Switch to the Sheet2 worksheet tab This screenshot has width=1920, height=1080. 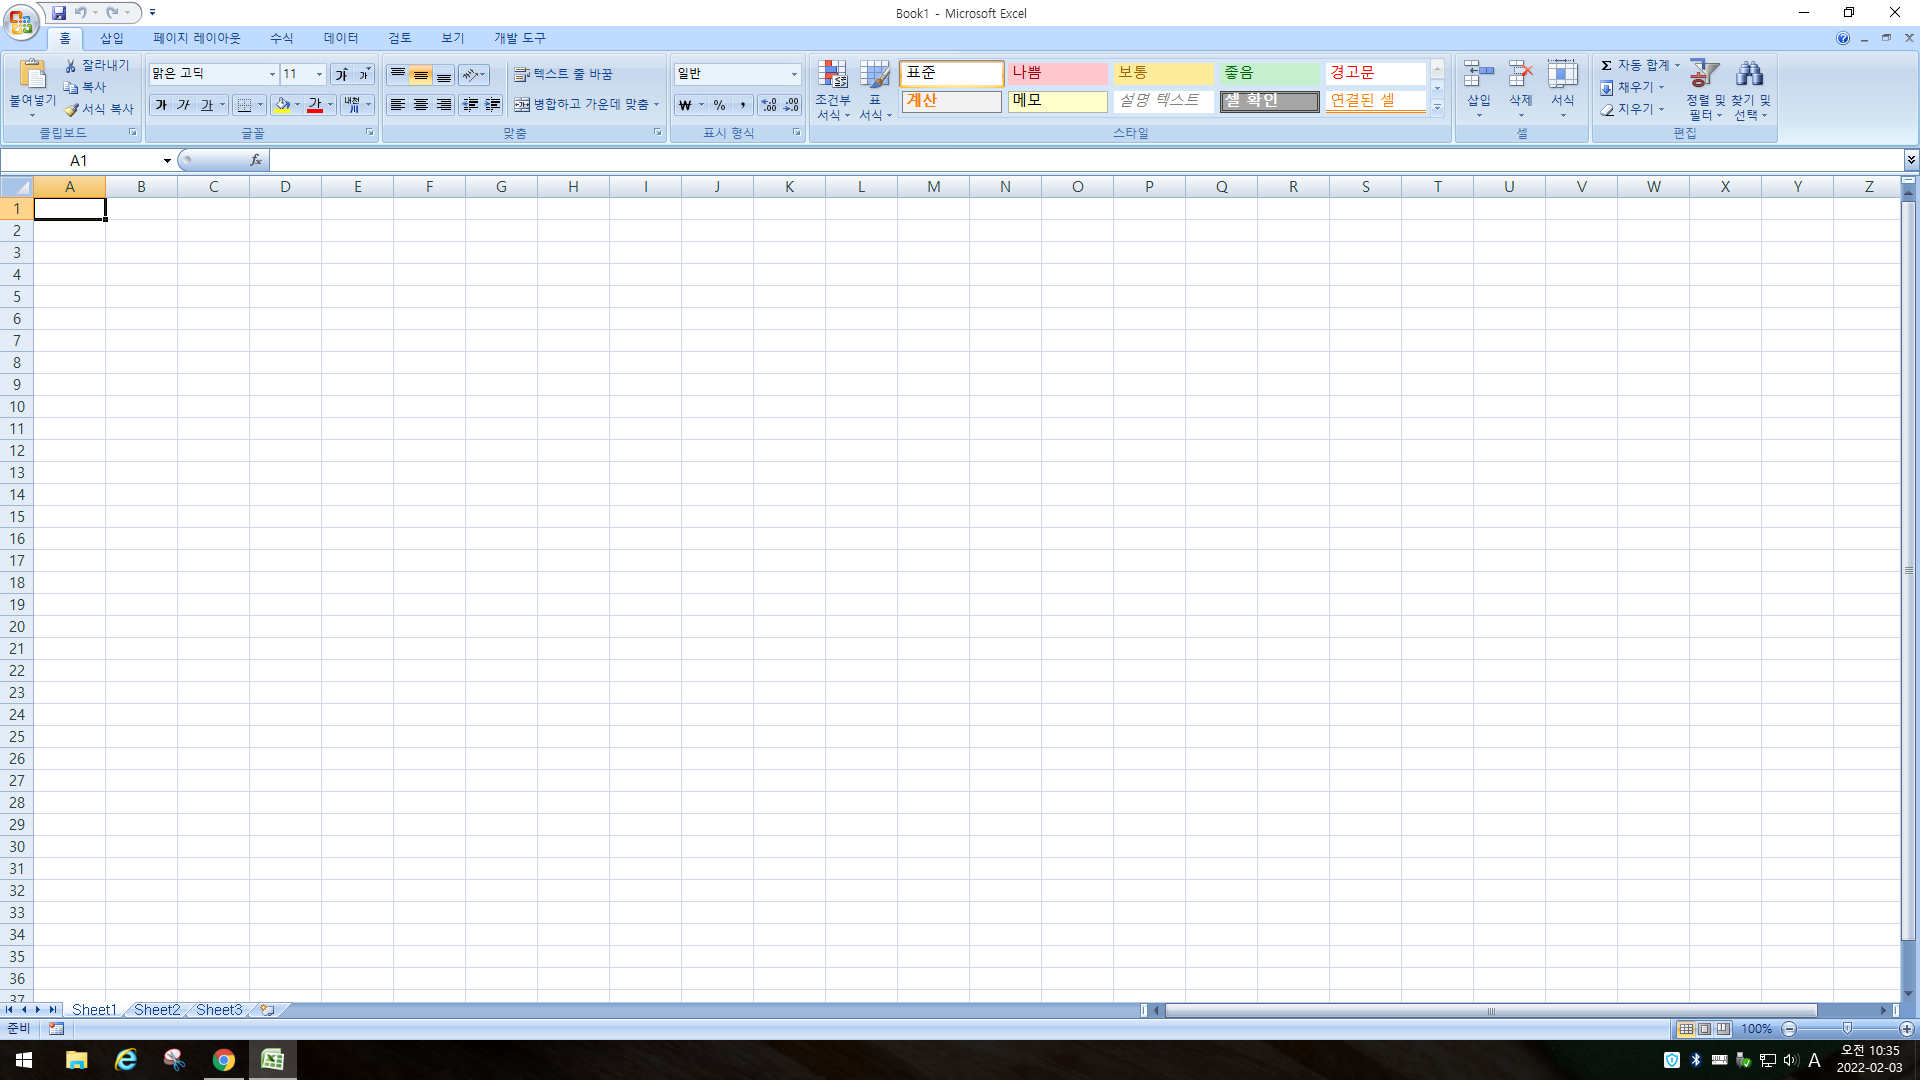pos(157,1010)
